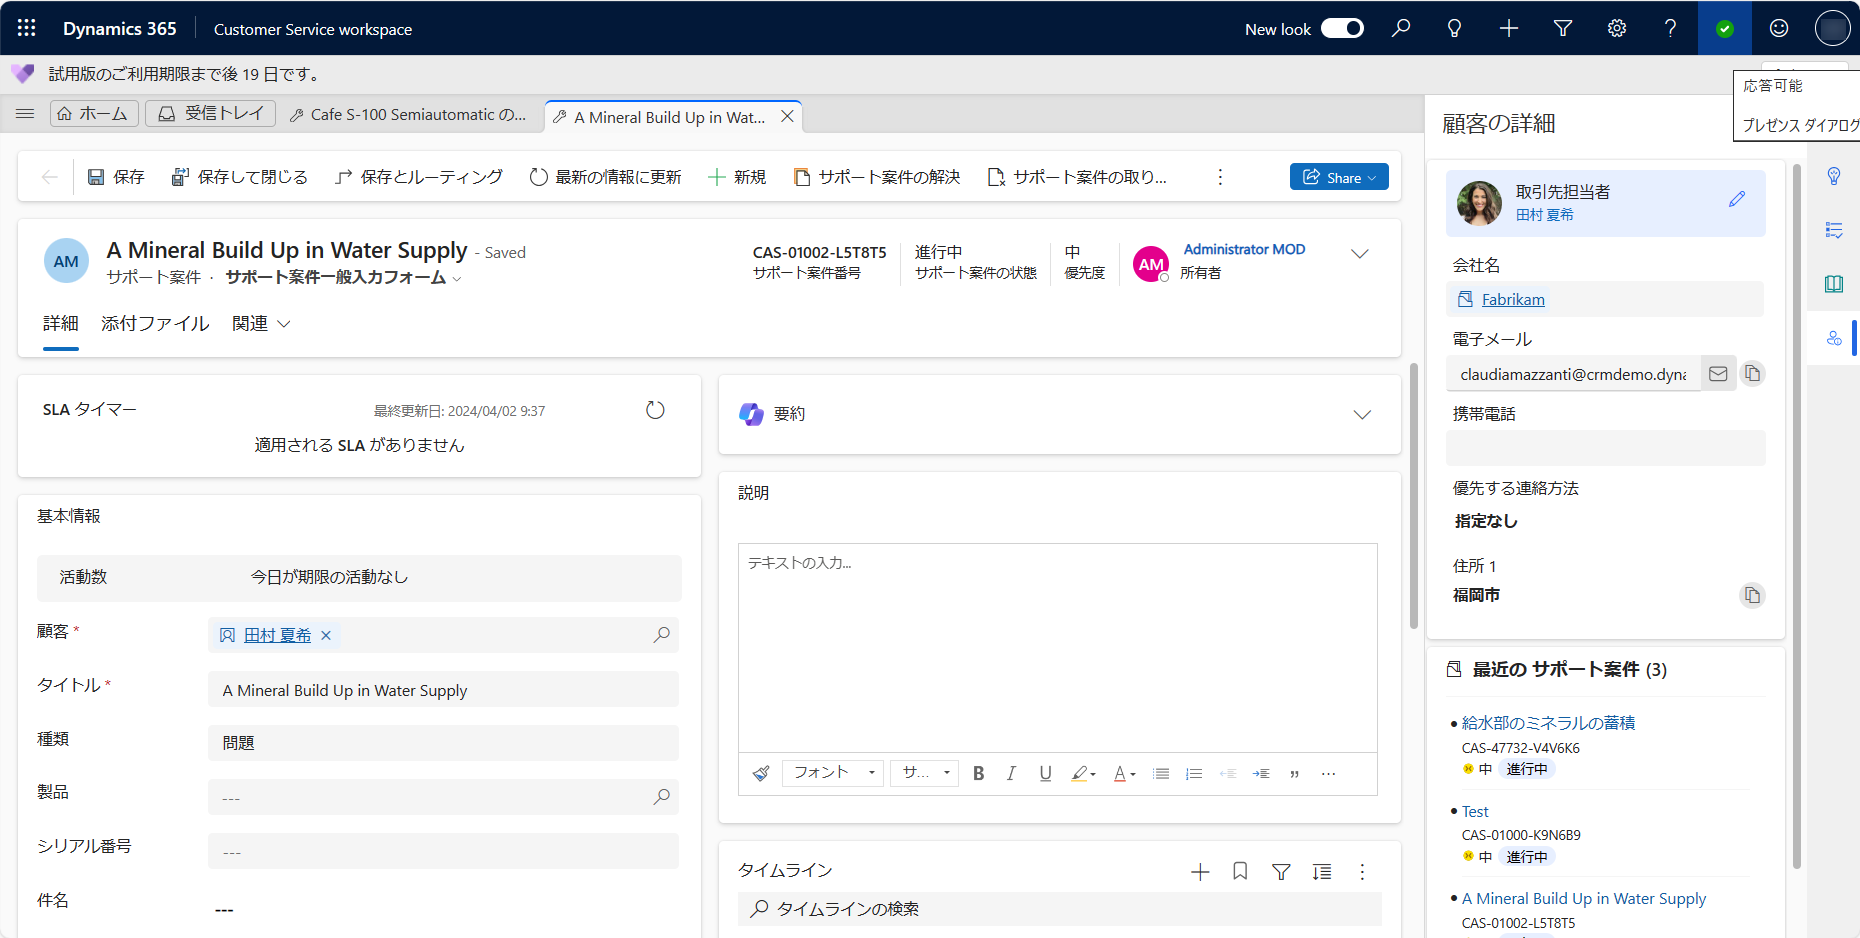Image resolution: width=1860 pixels, height=938 pixels.
Task: Click the smiley feedback icon
Action: (x=1779, y=28)
